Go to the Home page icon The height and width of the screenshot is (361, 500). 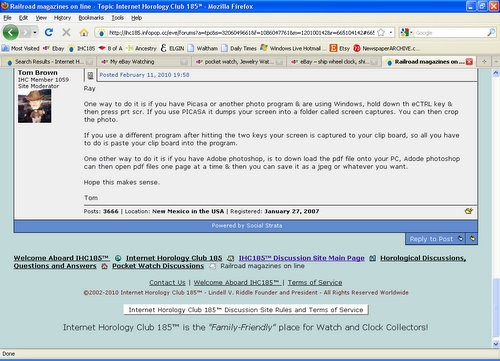click(84, 32)
